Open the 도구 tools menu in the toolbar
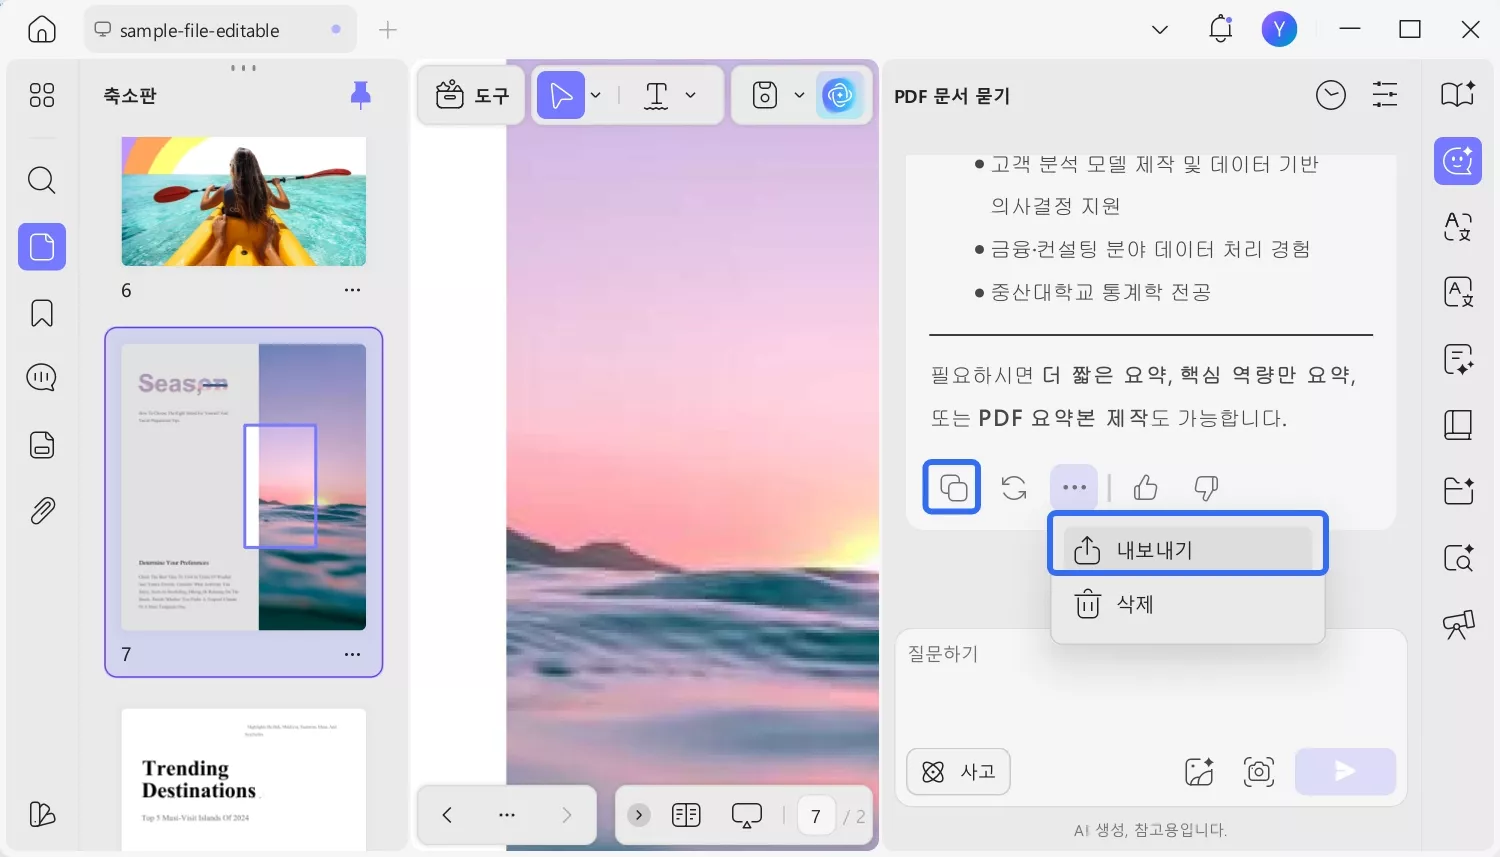The height and width of the screenshot is (857, 1500). click(x=470, y=95)
